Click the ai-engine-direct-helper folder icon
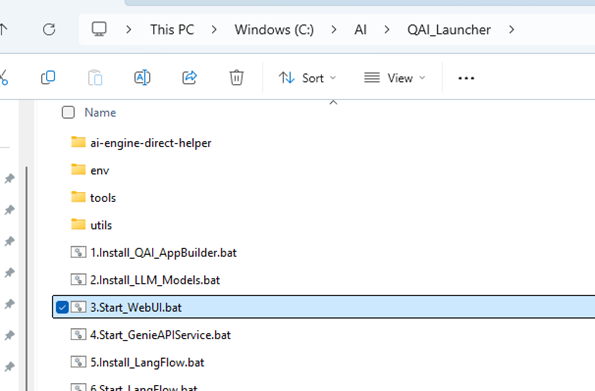 pos(78,142)
